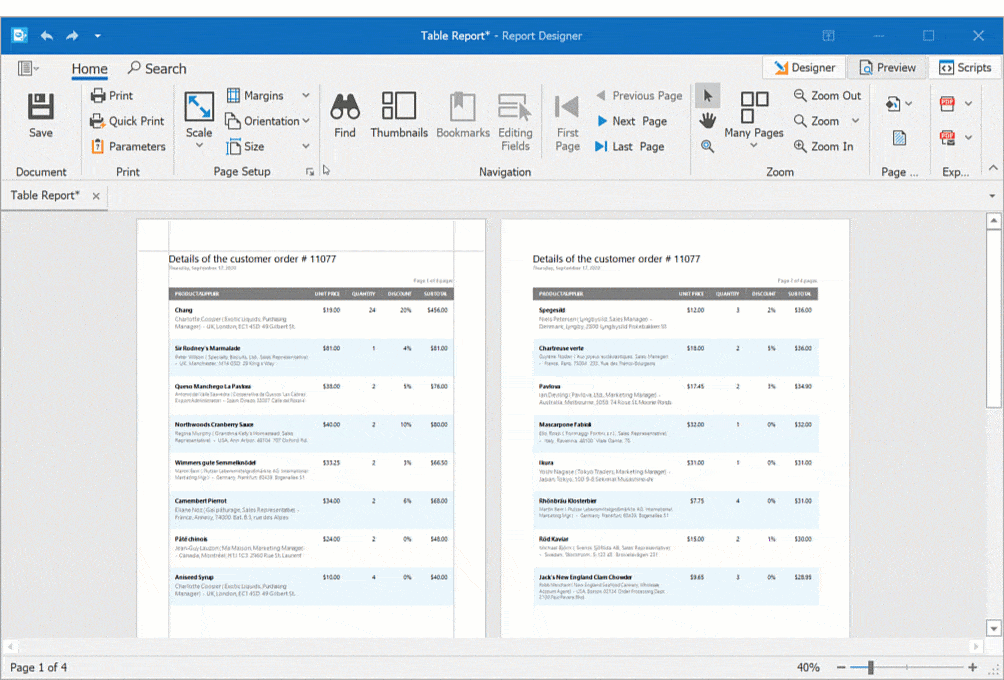Select the Hand tool in the Zoom group

pyautogui.click(x=707, y=118)
